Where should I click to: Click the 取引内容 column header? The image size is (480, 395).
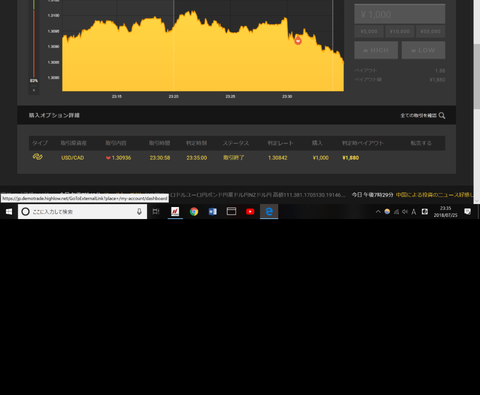[x=116, y=143]
